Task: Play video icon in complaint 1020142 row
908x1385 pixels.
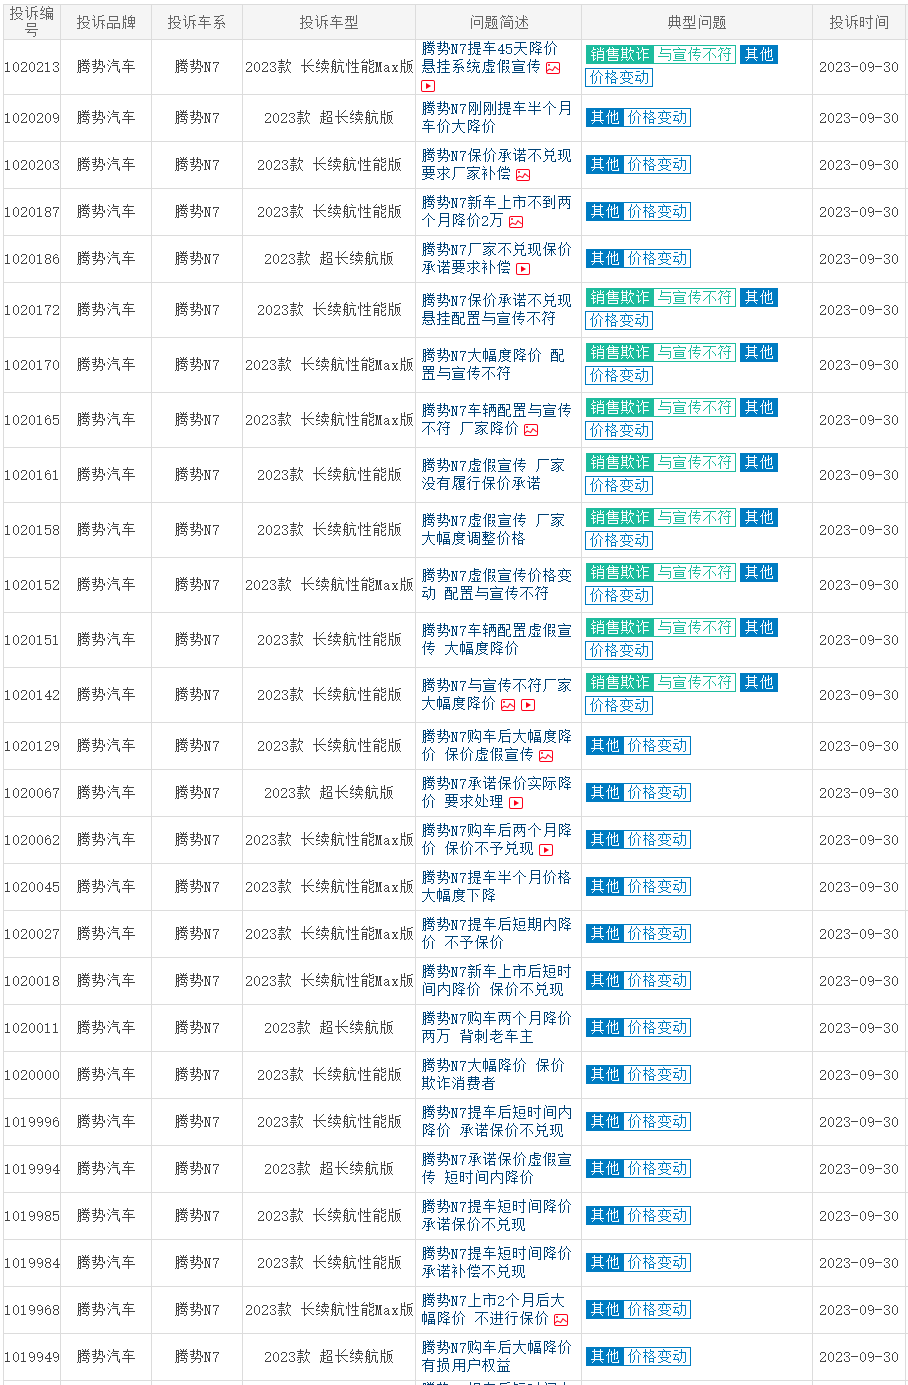Action: pos(528,705)
